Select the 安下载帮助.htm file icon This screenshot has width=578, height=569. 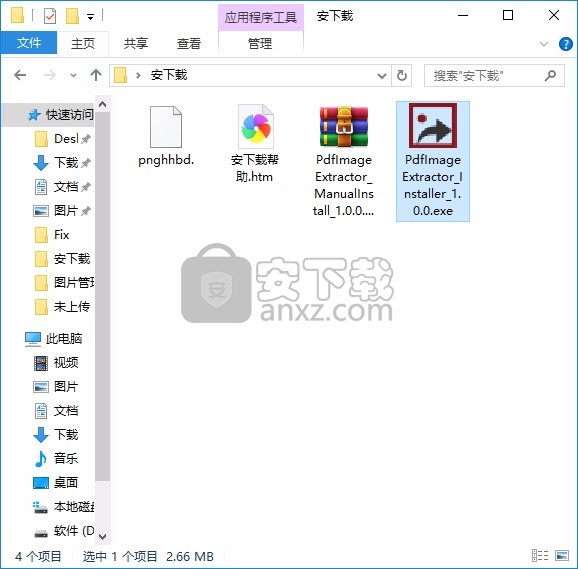tap(255, 127)
